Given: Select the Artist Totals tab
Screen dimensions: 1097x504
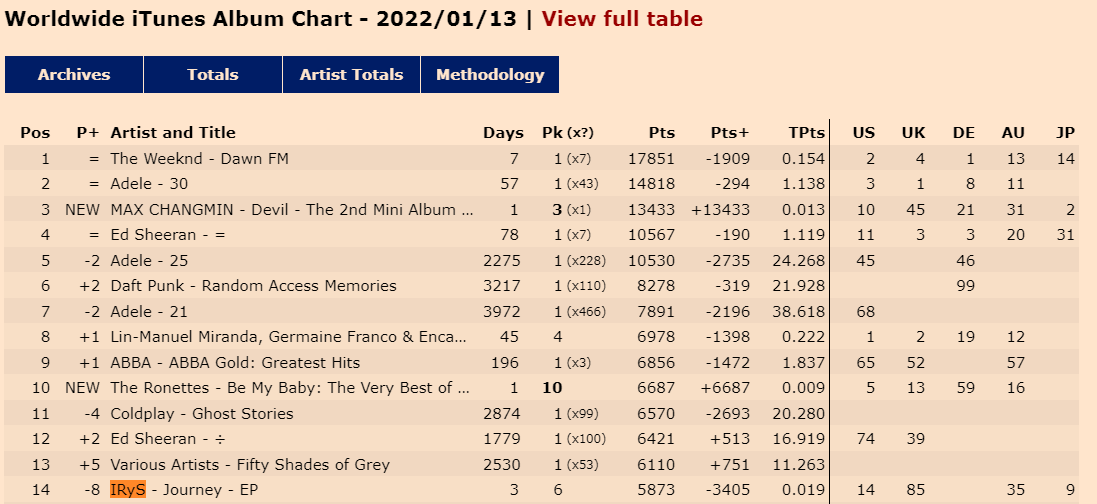Looking at the screenshot, I should coord(351,75).
